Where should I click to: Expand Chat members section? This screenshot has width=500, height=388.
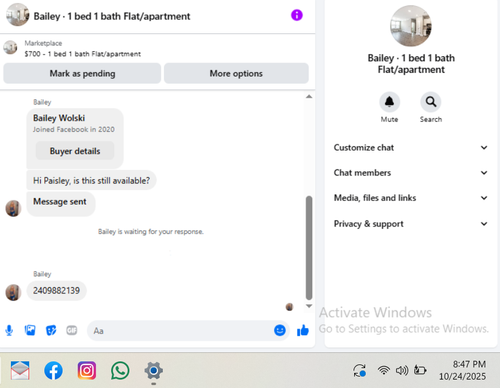pyautogui.click(x=411, y=173)
